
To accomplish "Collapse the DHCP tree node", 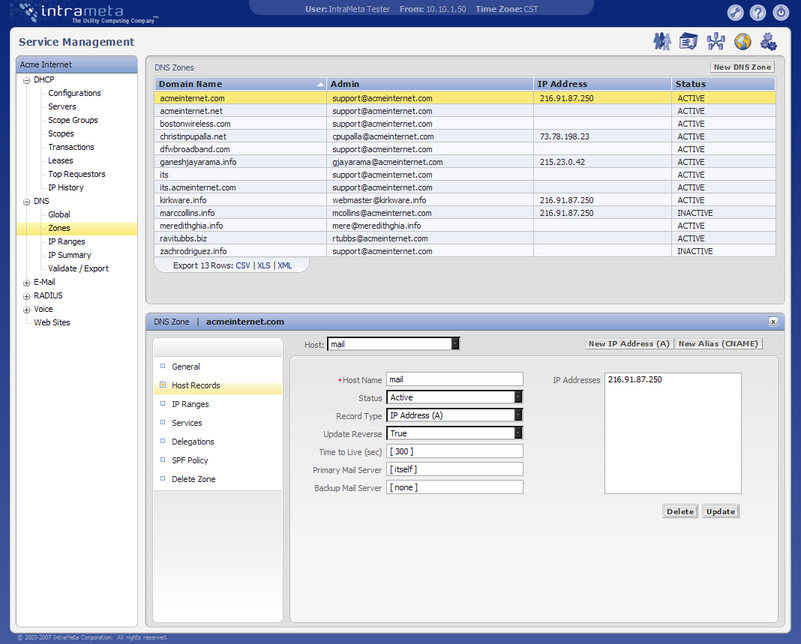I will [27, 80].
